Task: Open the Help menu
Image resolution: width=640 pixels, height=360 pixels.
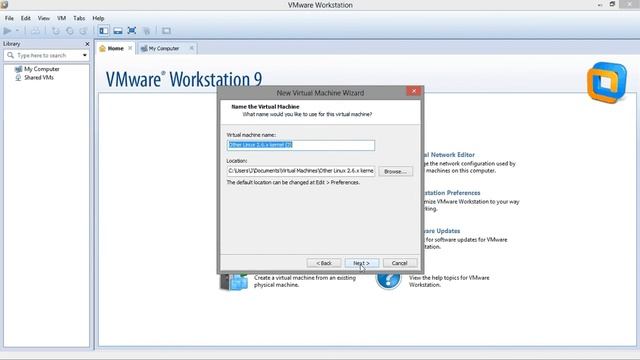Action: tap(98, 18)
